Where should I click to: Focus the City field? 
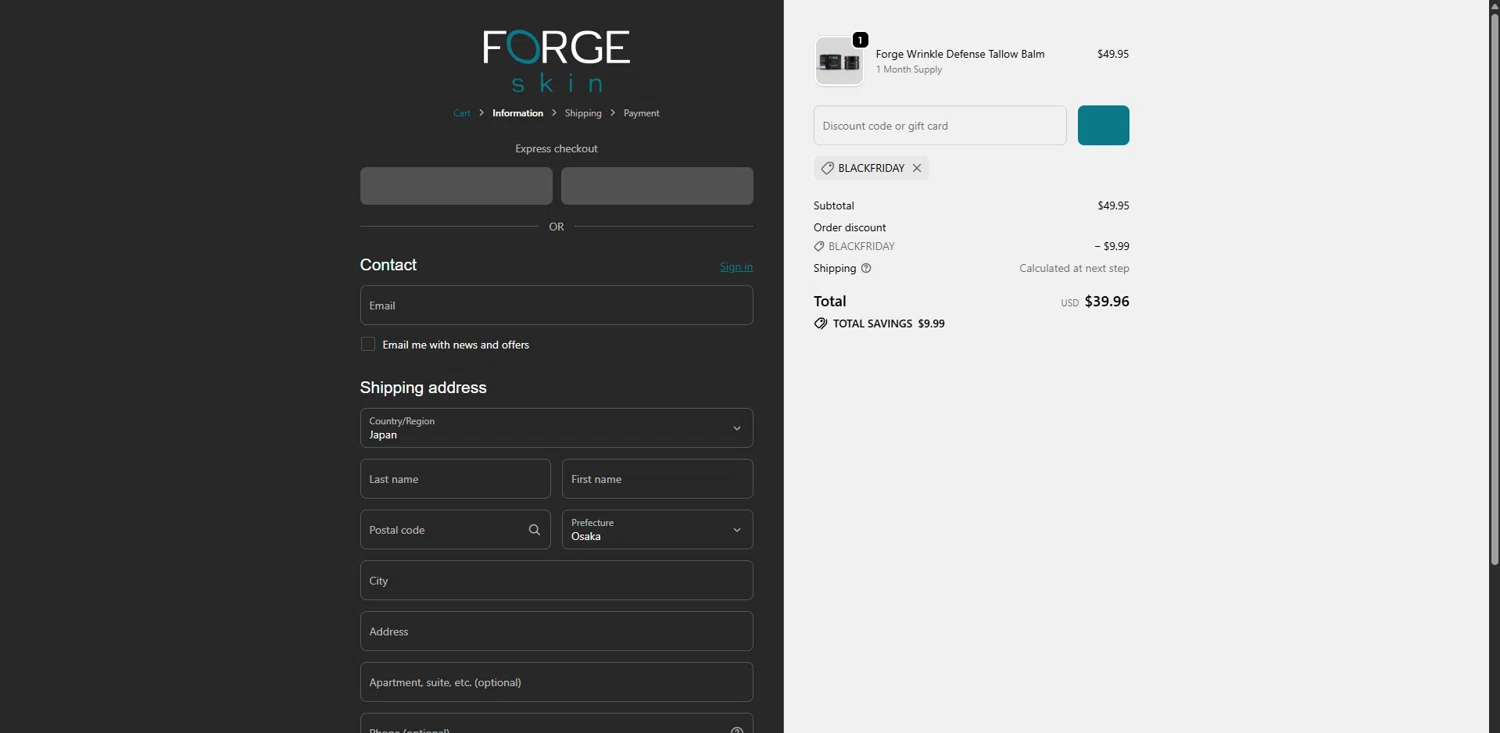(x=556, y=580)
